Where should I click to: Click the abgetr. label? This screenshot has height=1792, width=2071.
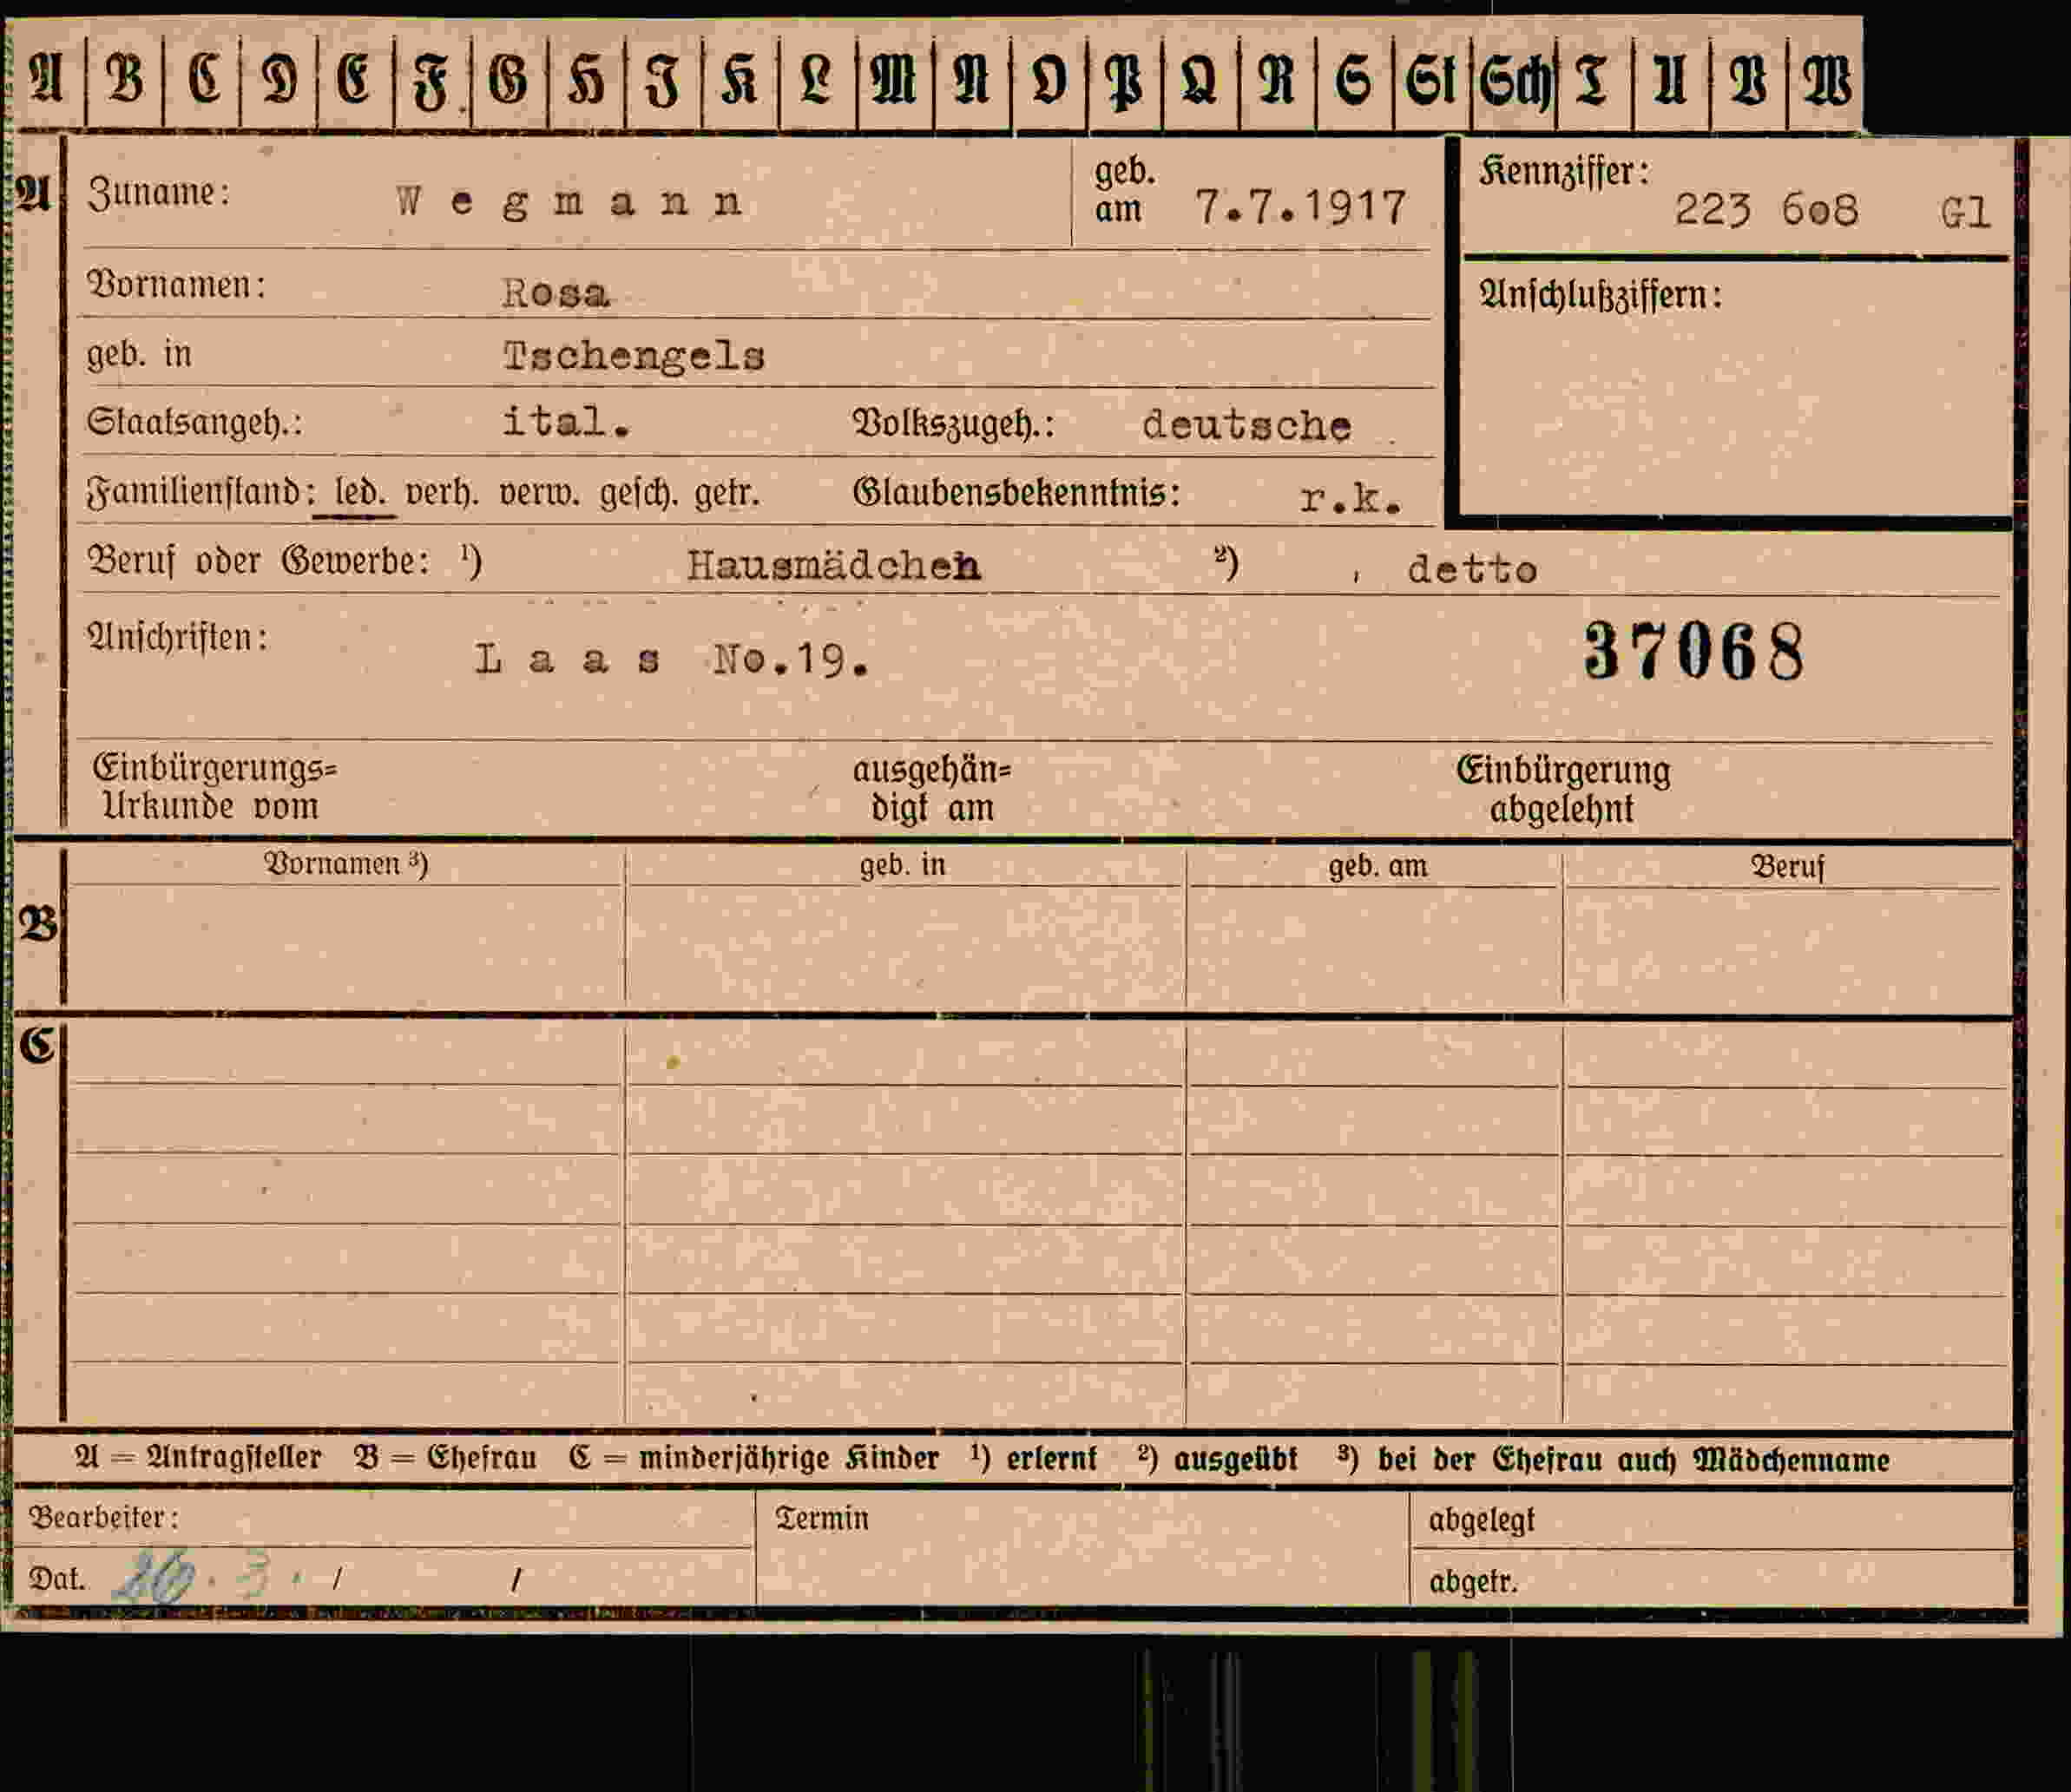[x=1473, y=1582]
